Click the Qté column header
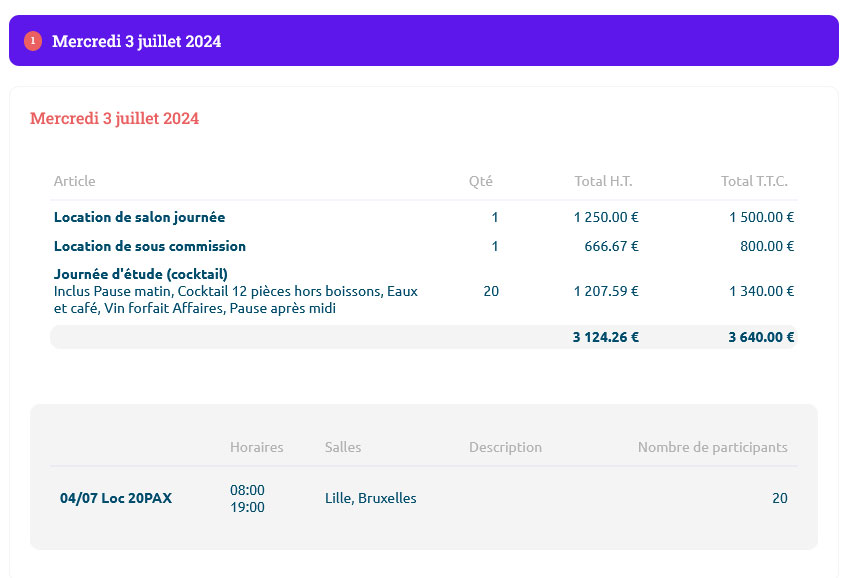Viewport: 852px width, 578px height. pos(480,181)
